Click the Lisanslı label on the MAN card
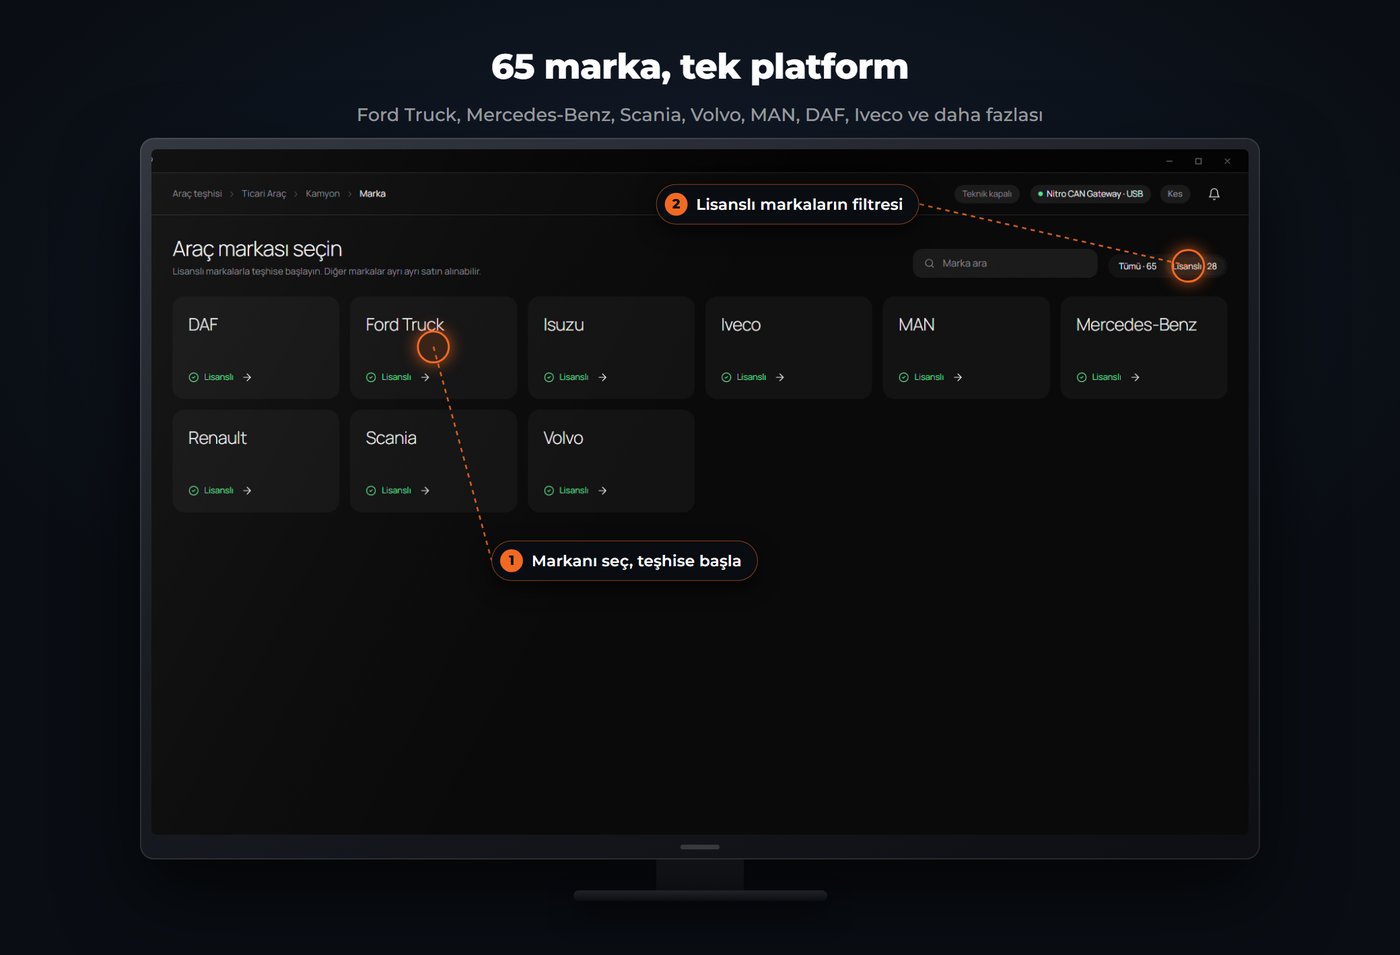The image size is (1400, 955). (x=929, y=377)
